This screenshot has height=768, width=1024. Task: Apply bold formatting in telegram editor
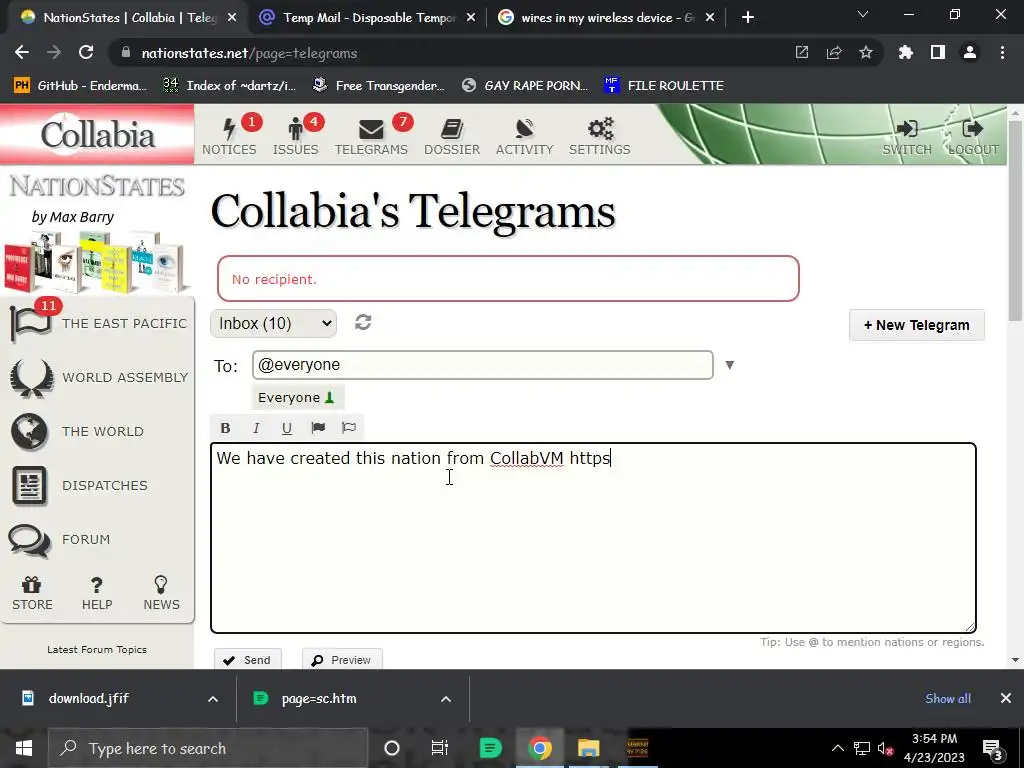[x=225, y=428]
